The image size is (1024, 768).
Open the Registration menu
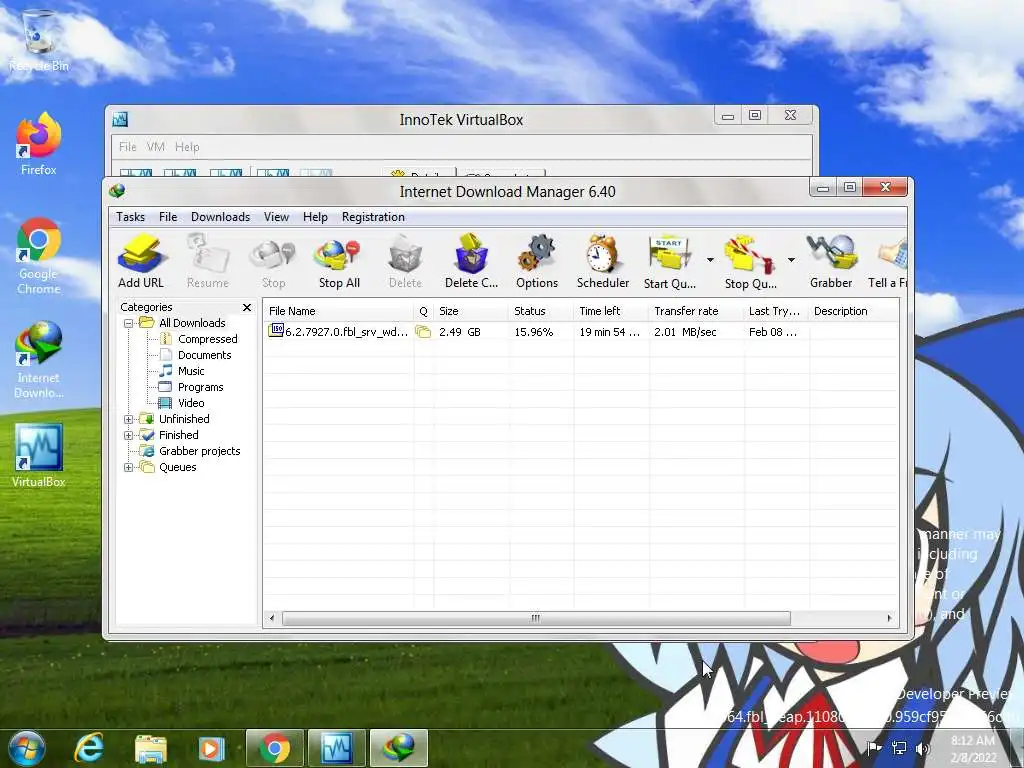point(373,217)
